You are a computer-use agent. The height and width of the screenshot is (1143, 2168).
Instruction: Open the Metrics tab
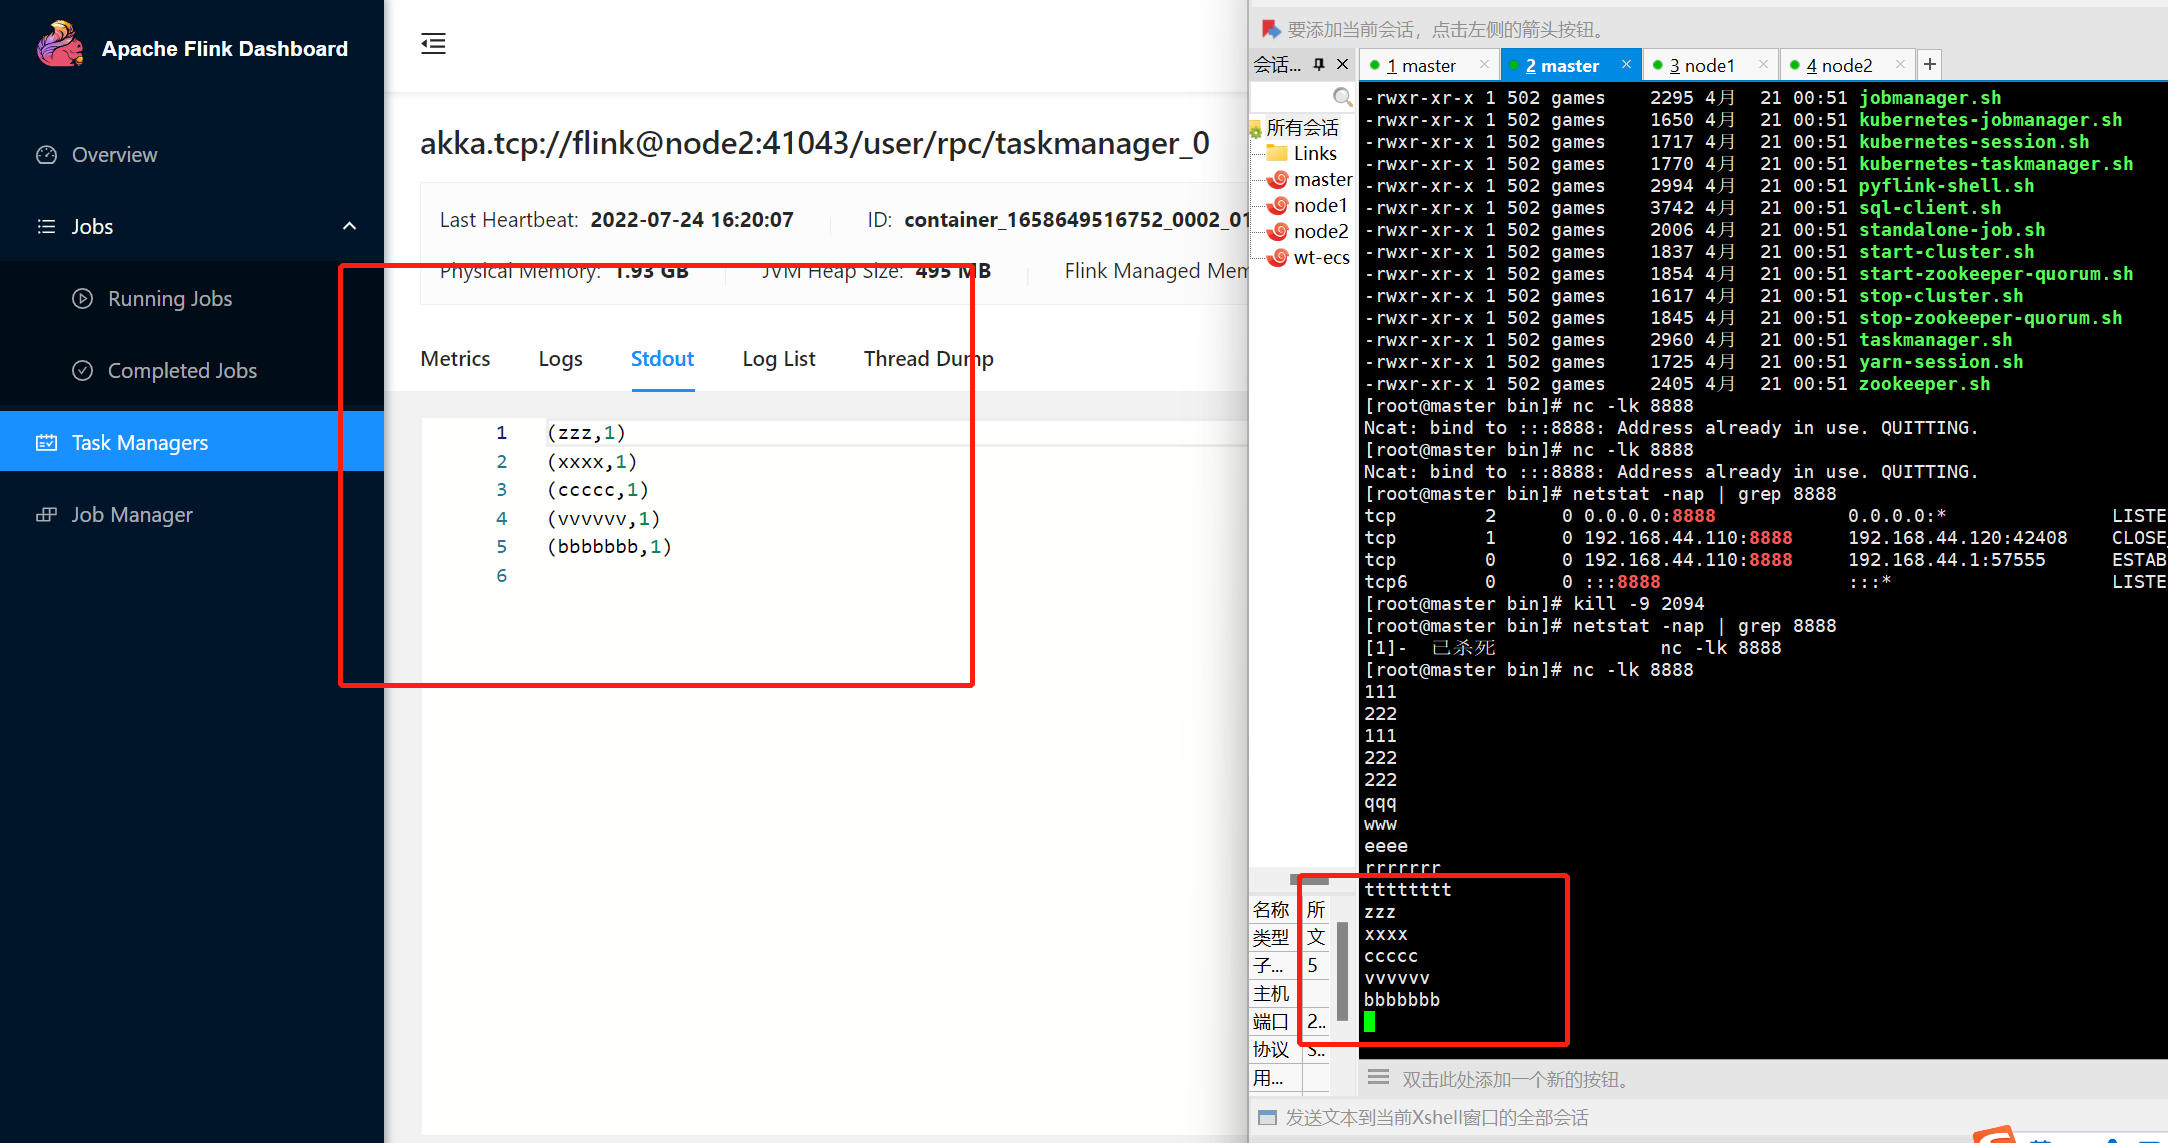(x=455, y=359)
